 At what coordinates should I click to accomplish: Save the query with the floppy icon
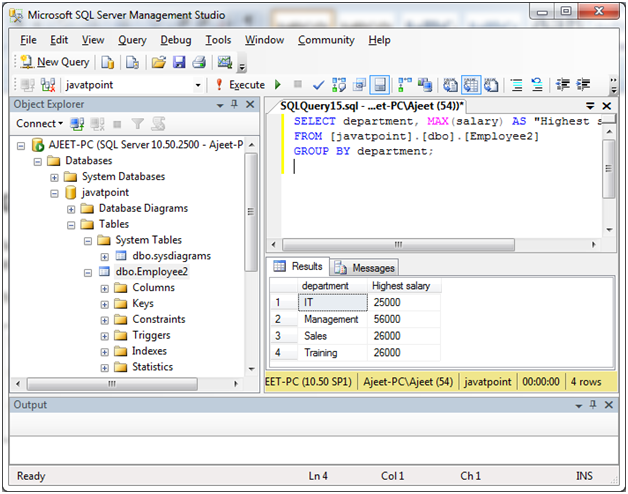click(x=179, y=62)
